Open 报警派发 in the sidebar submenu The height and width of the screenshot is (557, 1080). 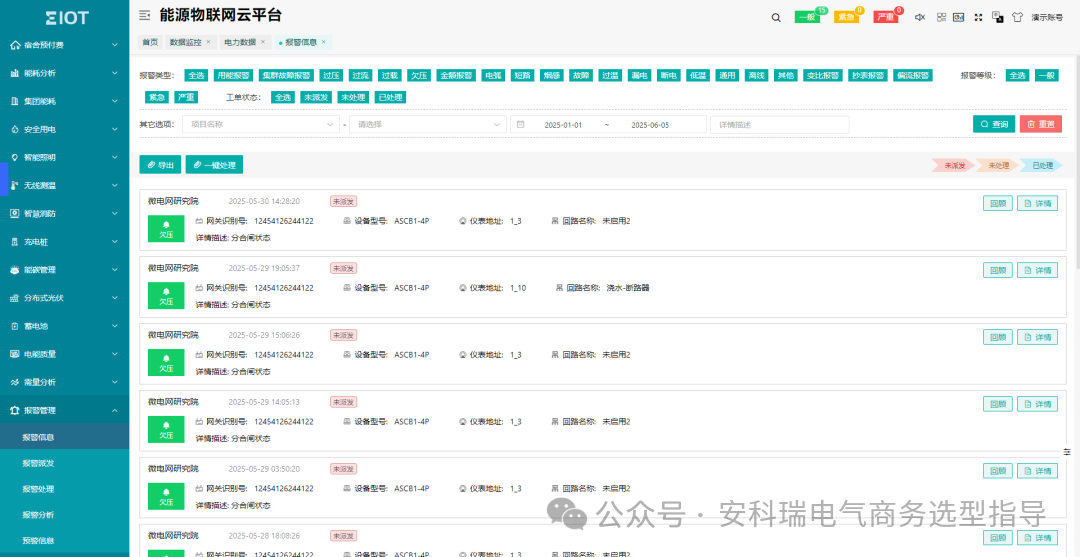tap(38, 463)
